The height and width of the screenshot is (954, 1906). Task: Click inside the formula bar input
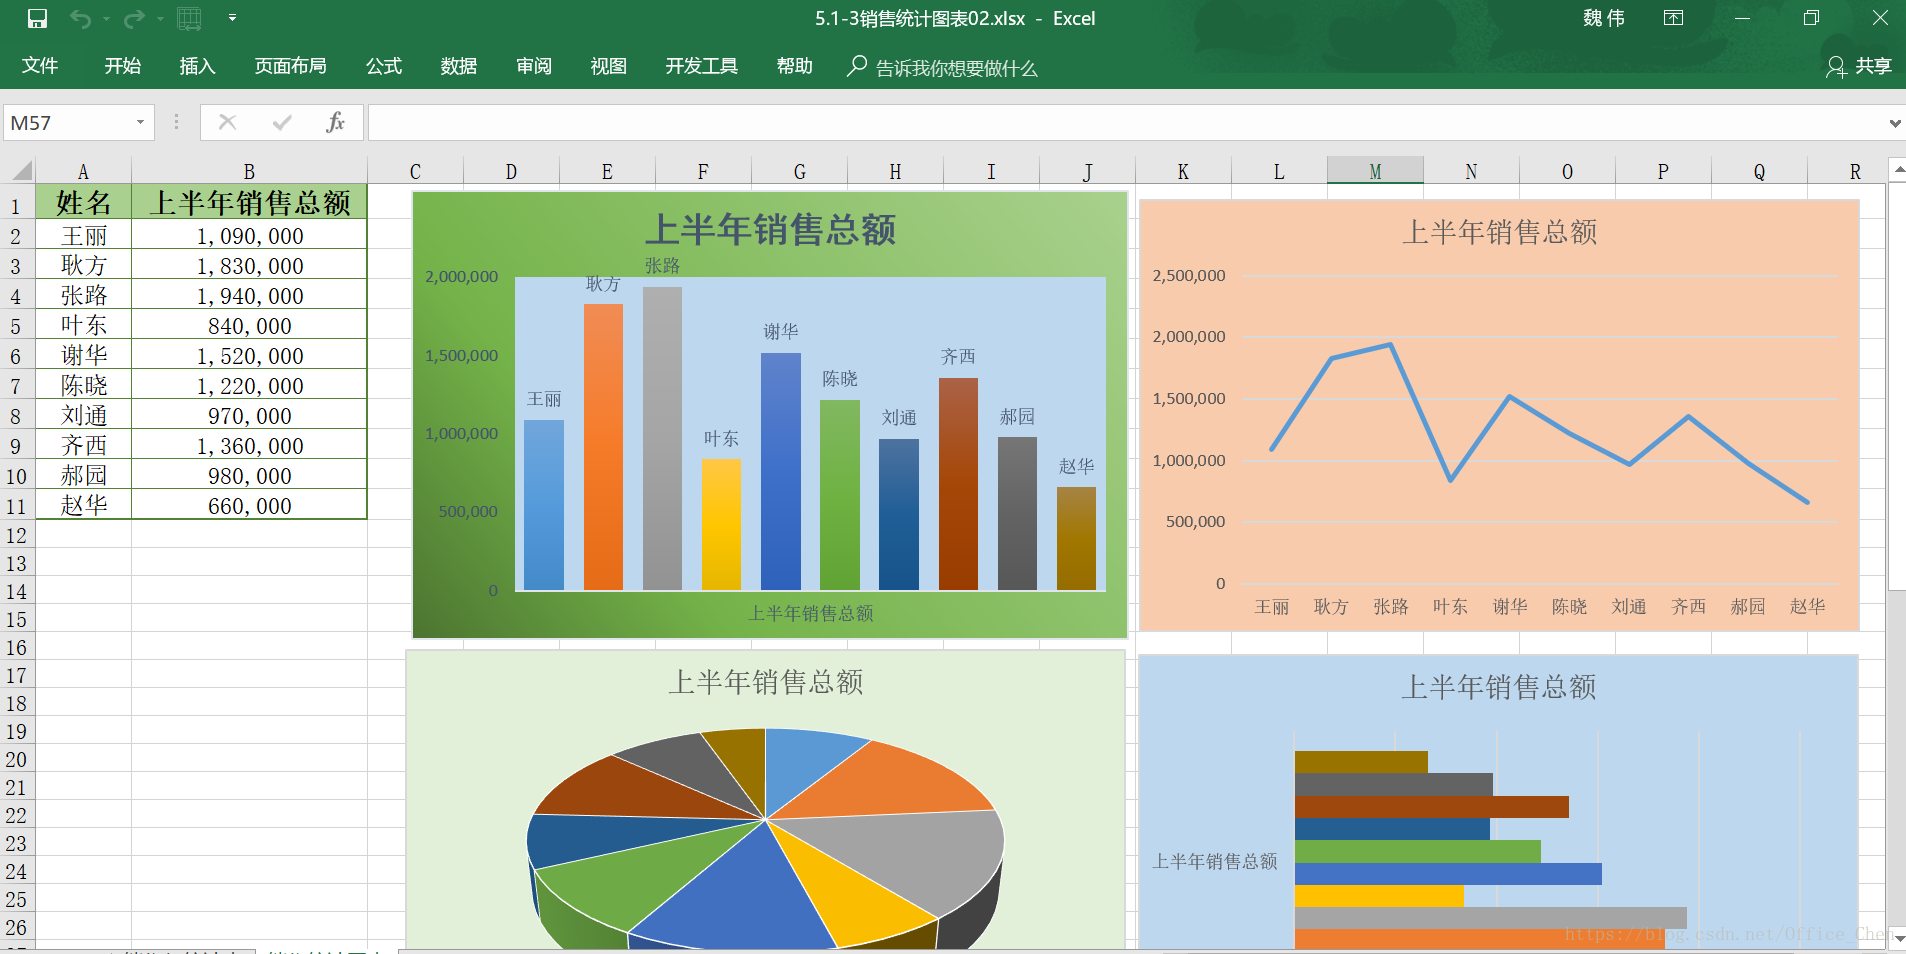coord(1125,122)
